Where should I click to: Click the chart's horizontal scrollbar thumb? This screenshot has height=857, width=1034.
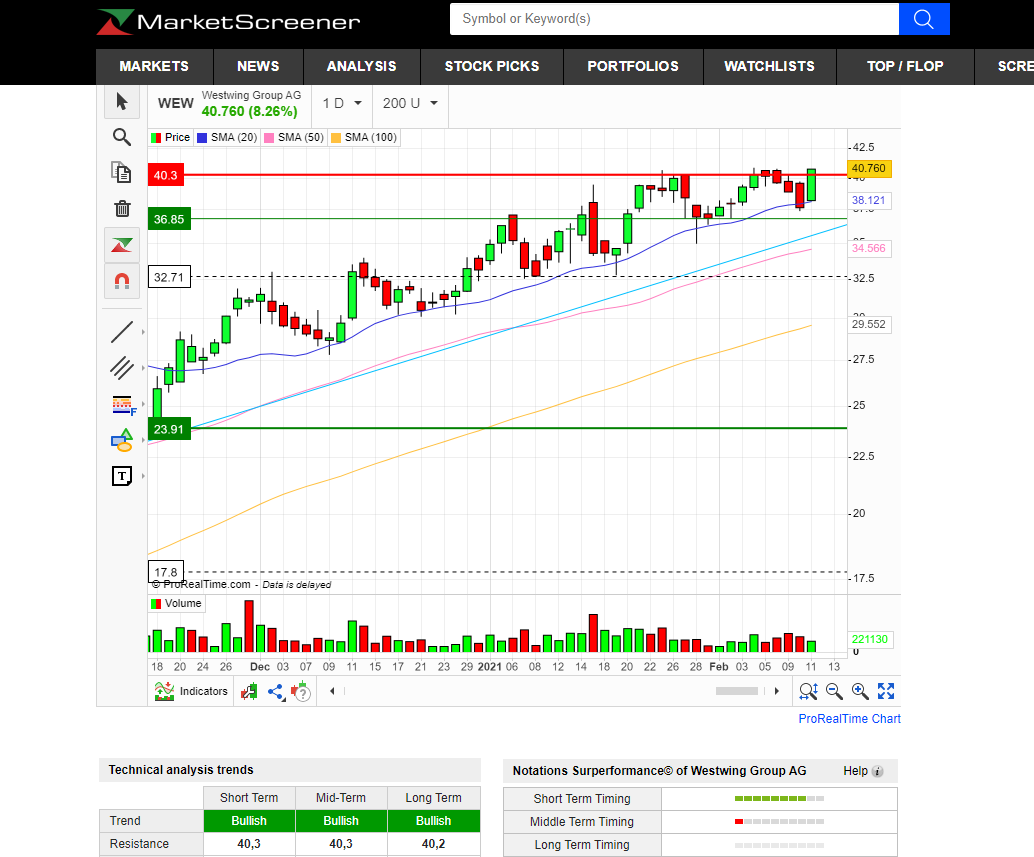737,691
